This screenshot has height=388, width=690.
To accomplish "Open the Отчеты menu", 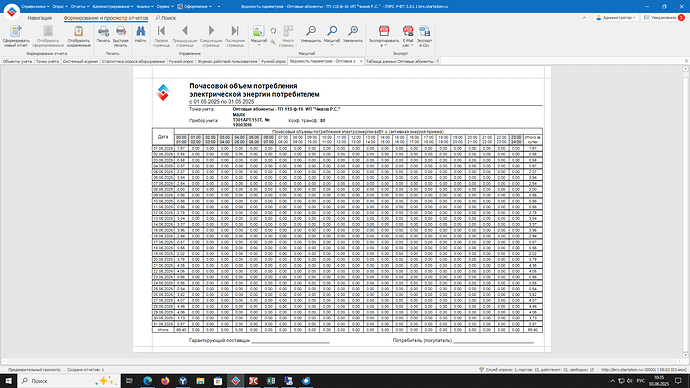I will click(80, 7).
